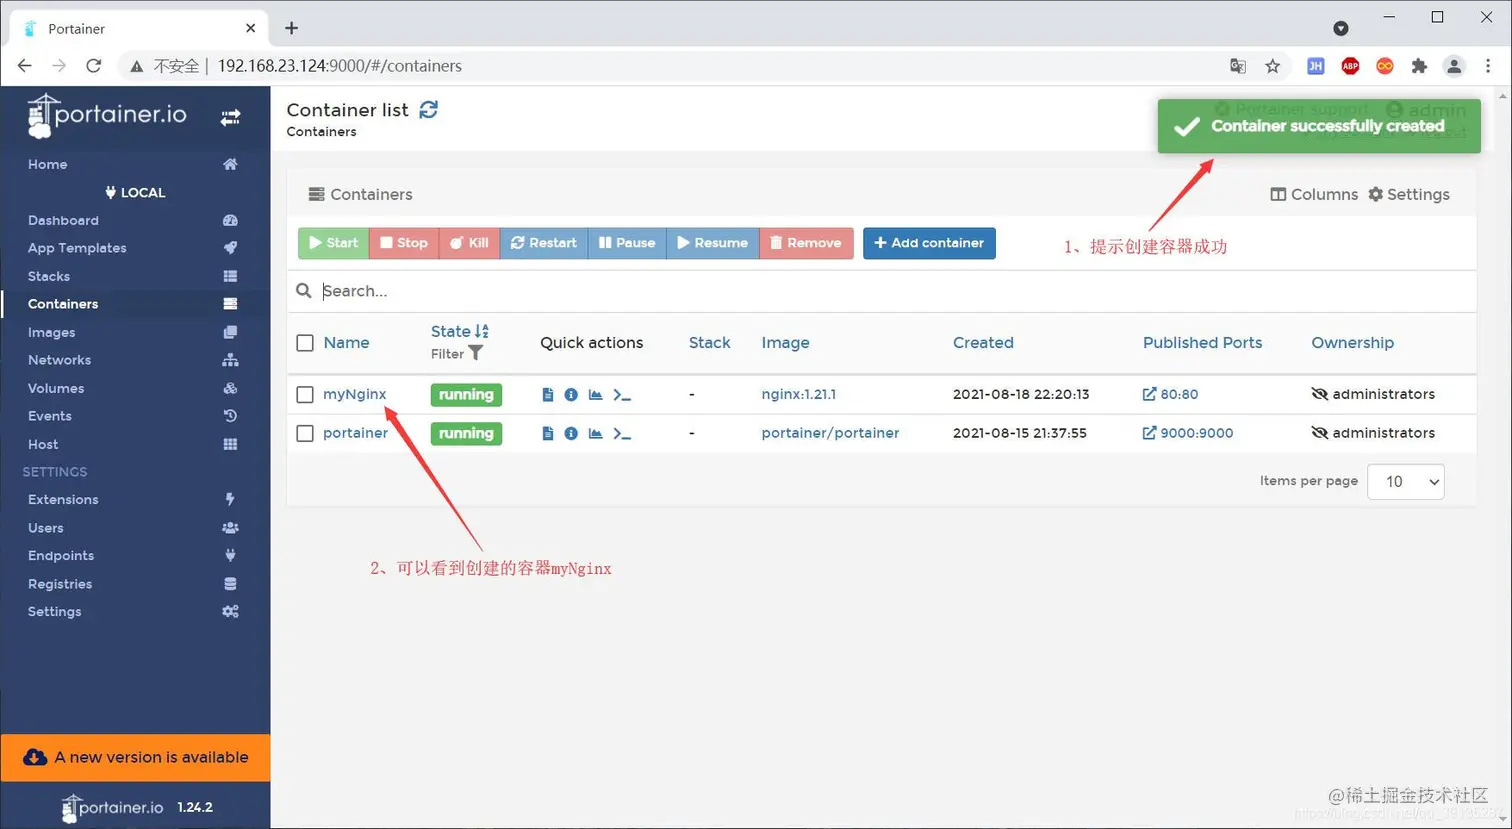Image resolution: width=1512 pixels, height=829 pixels.
Task: Open the myNginx container link
Action: click(355, 394)
